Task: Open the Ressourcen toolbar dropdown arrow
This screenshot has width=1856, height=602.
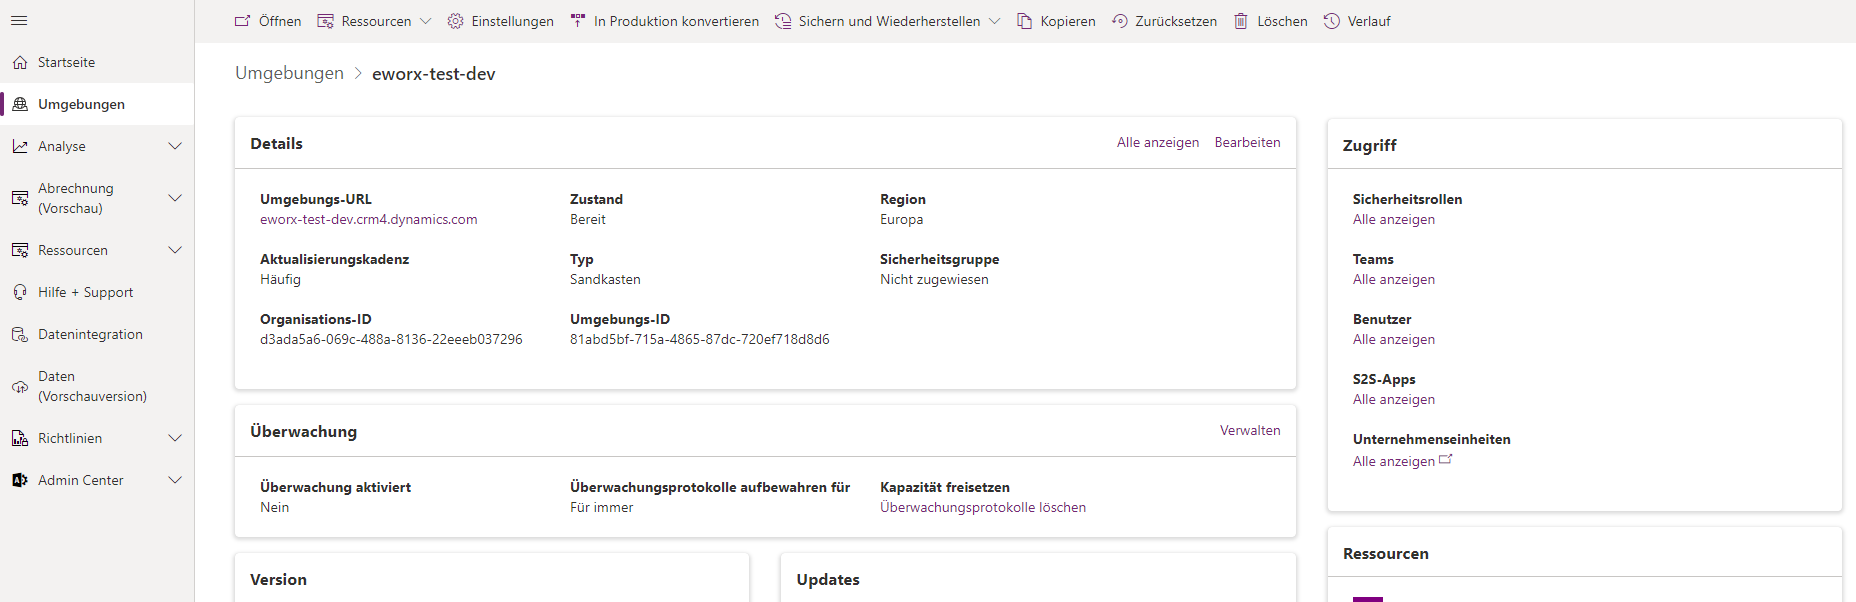Action: click(425, 21)
